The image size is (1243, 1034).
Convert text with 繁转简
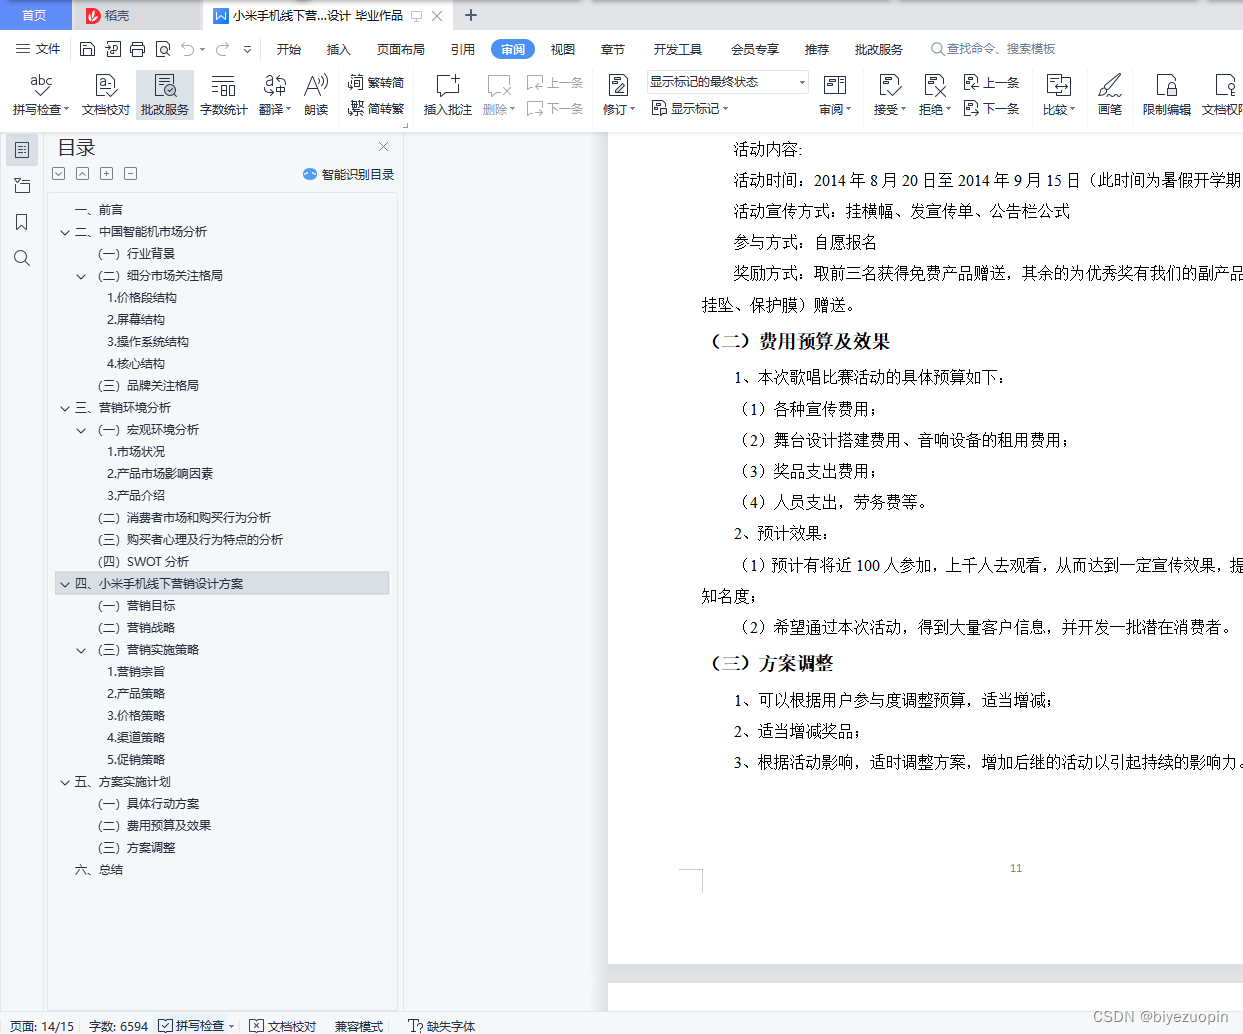coord(376,83)
